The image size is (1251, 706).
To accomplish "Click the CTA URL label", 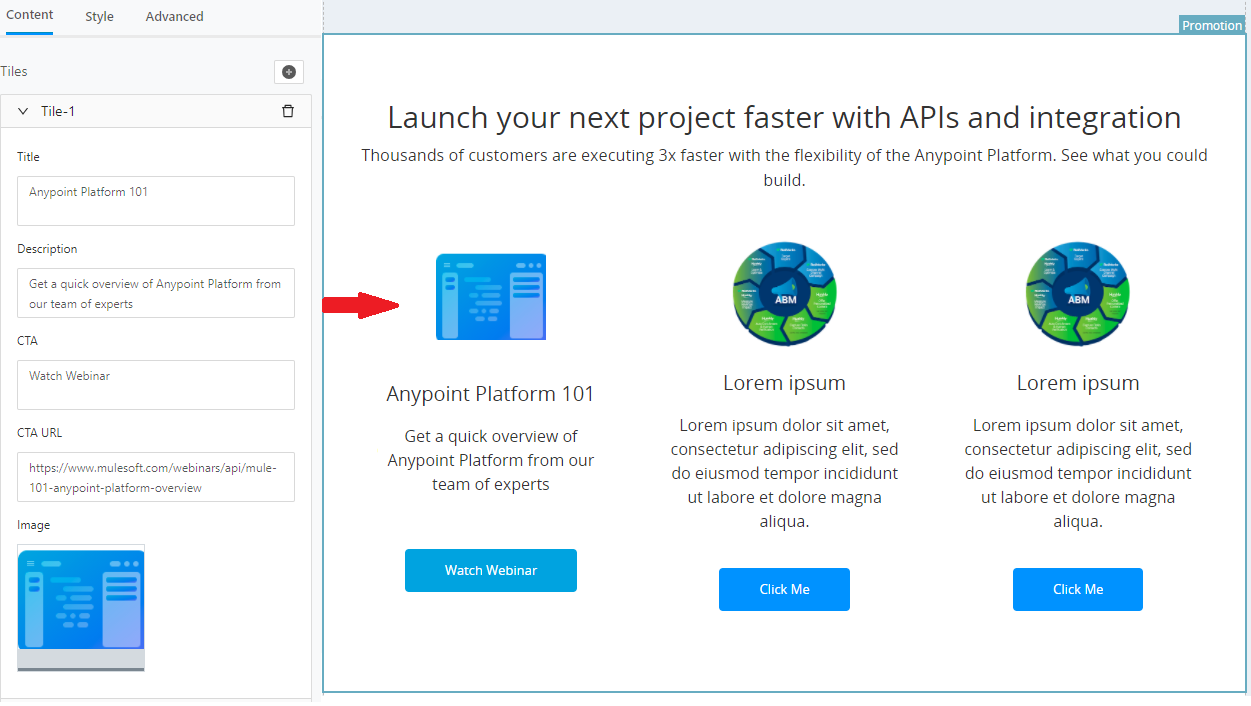I will (39, 433).
